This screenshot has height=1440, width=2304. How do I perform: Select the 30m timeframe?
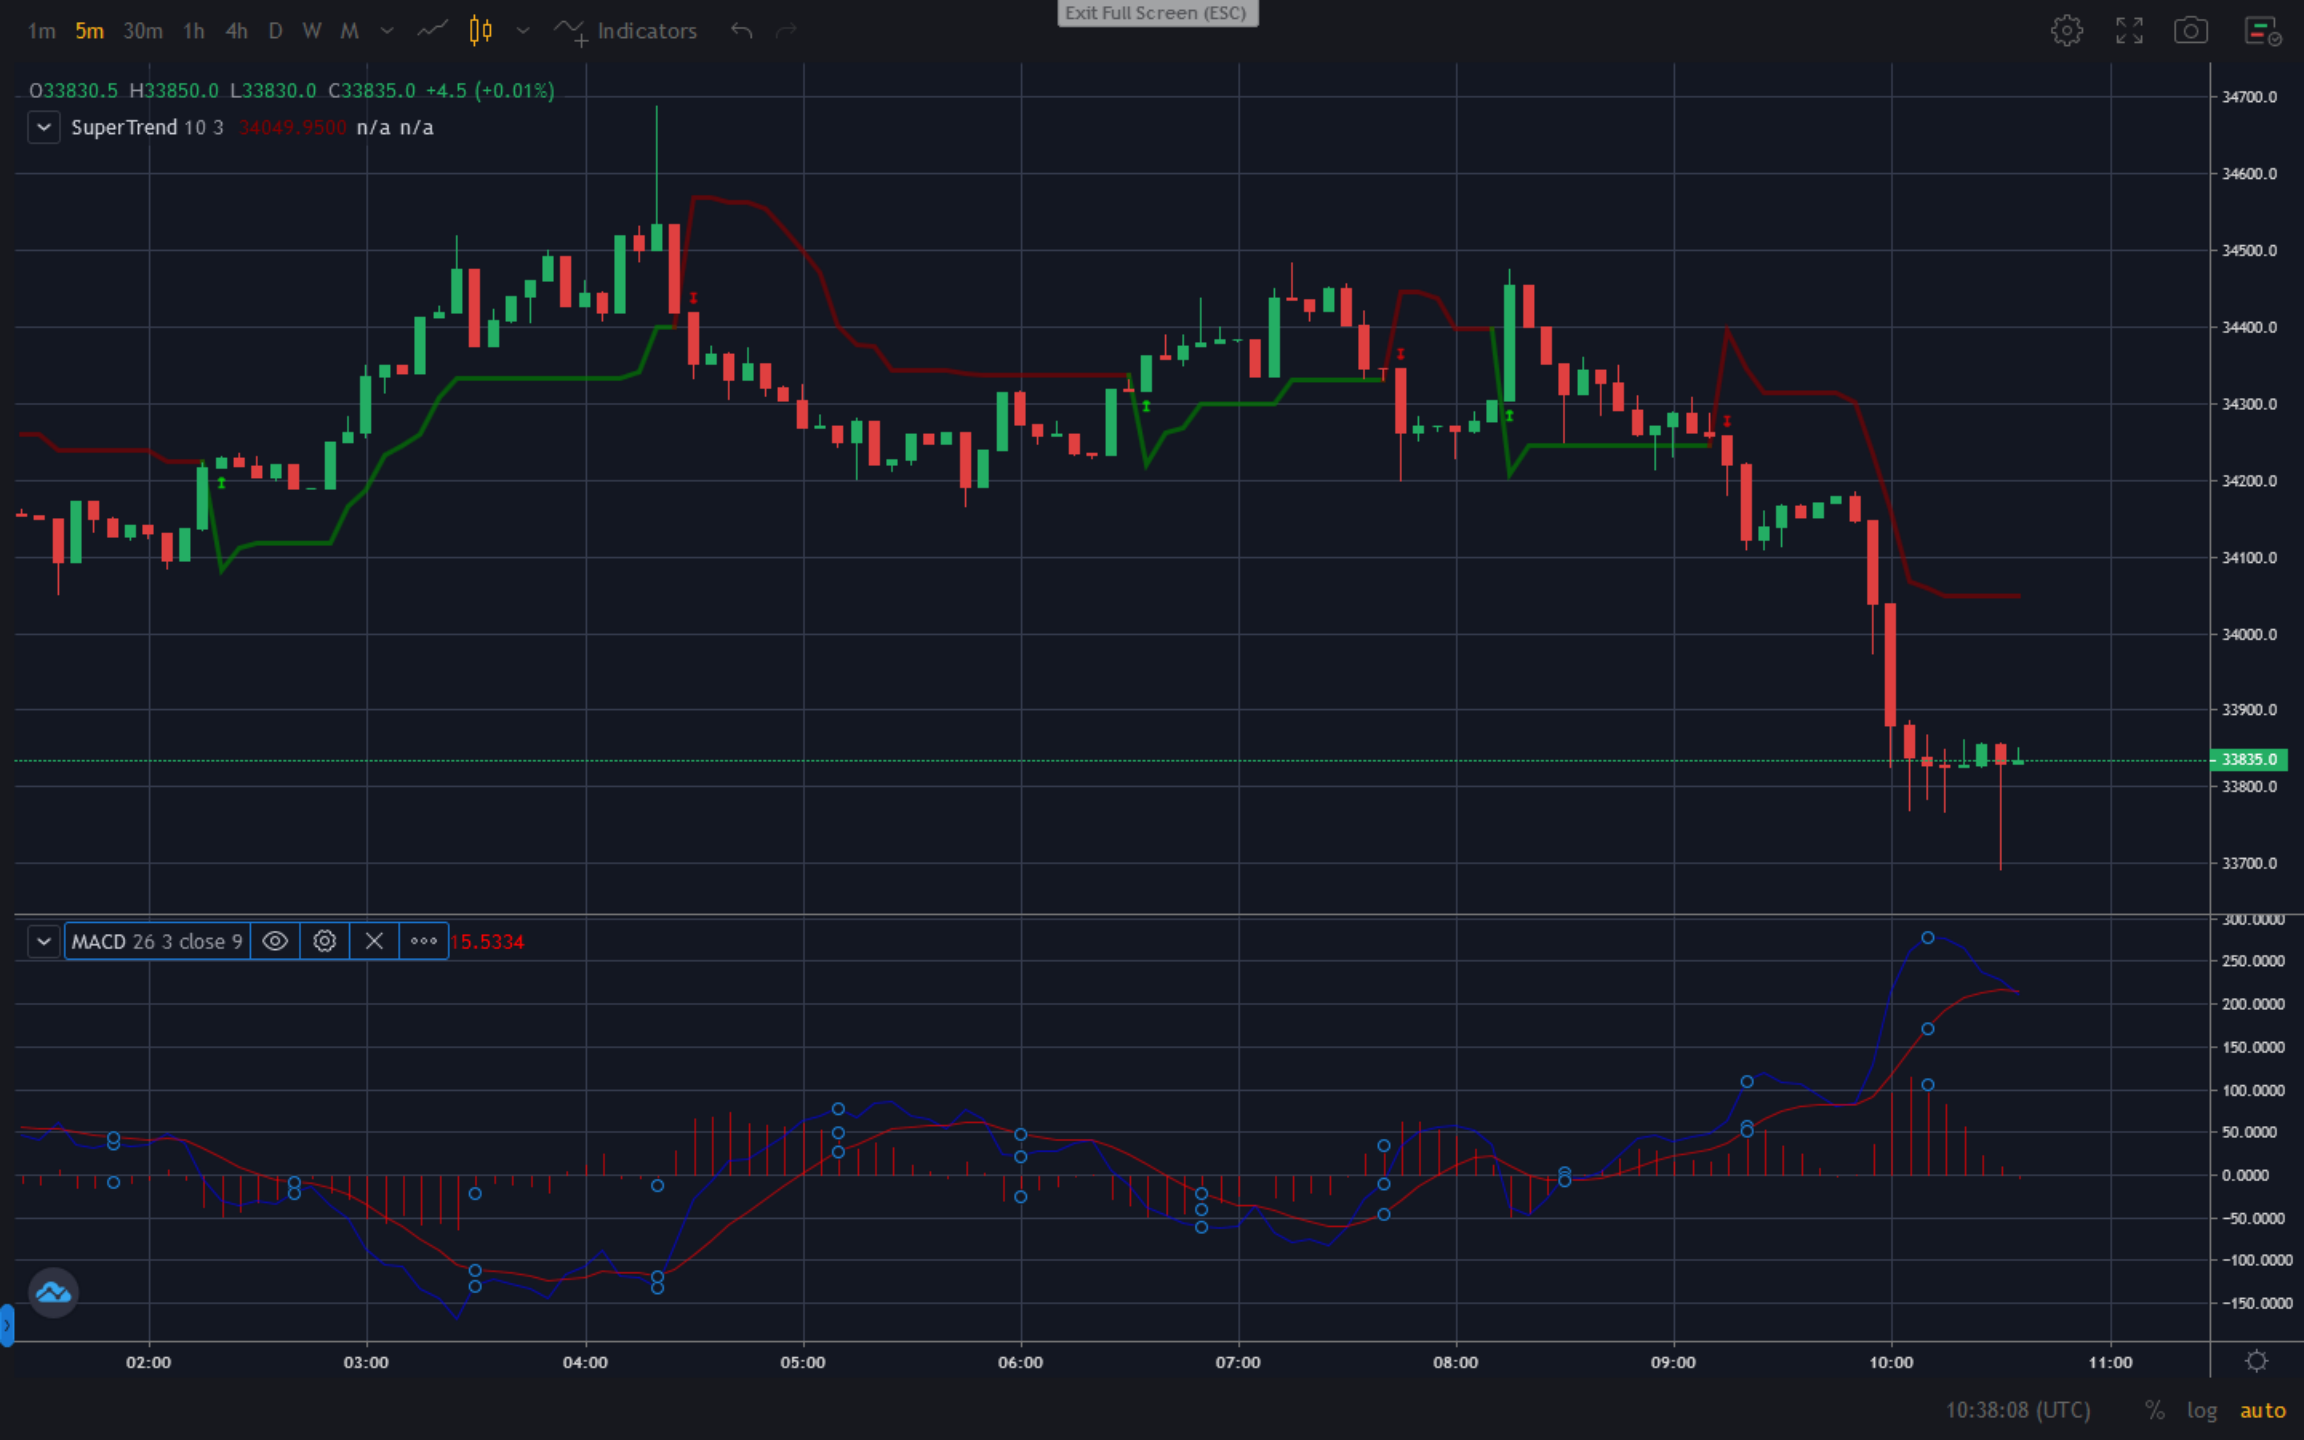click(143, 31)
